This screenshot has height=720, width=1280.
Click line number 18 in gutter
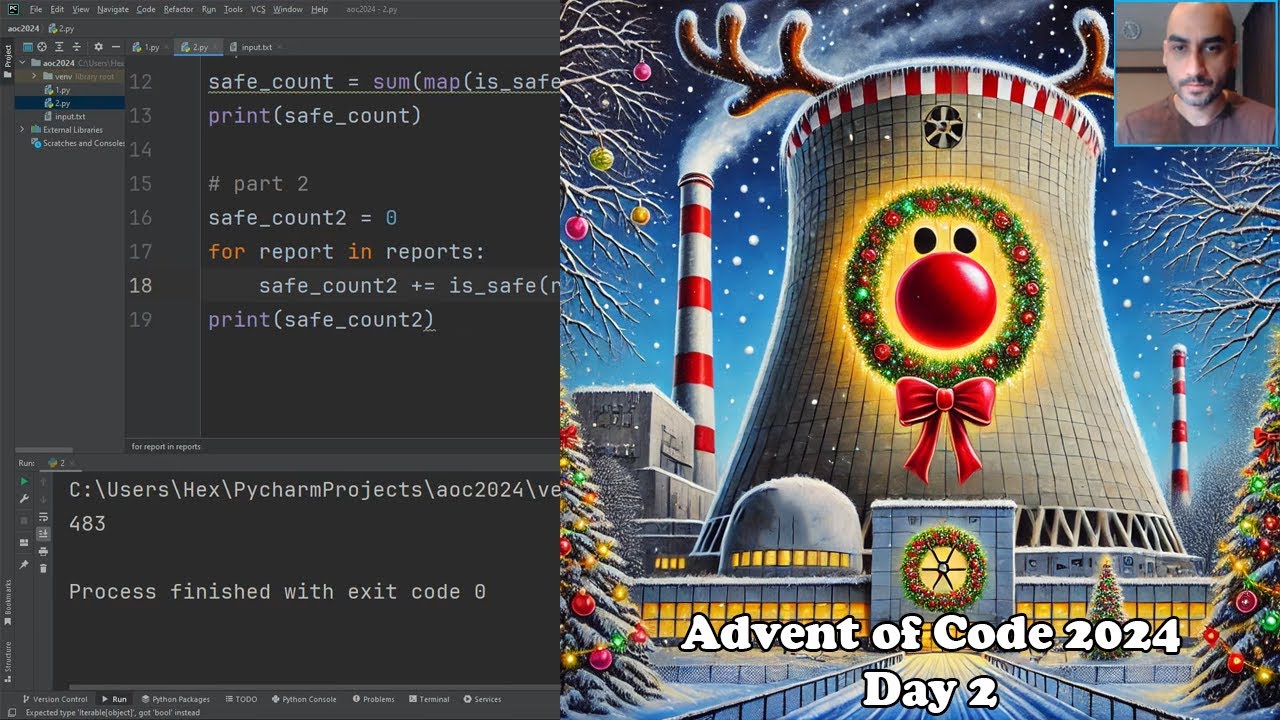click(x=141, y=286)
